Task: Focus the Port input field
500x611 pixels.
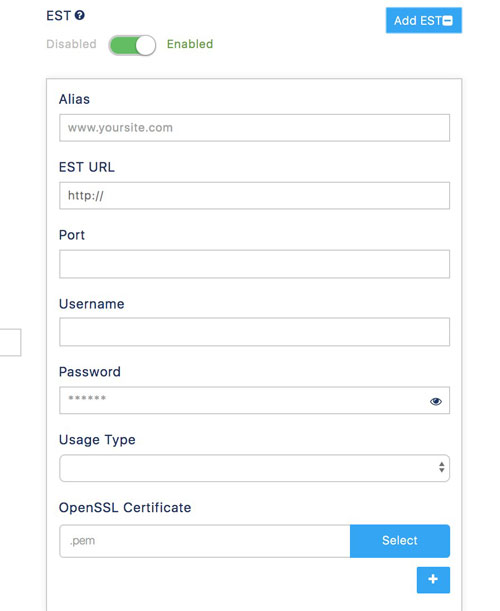Action: pyautogui.click(x=254, y=264)
